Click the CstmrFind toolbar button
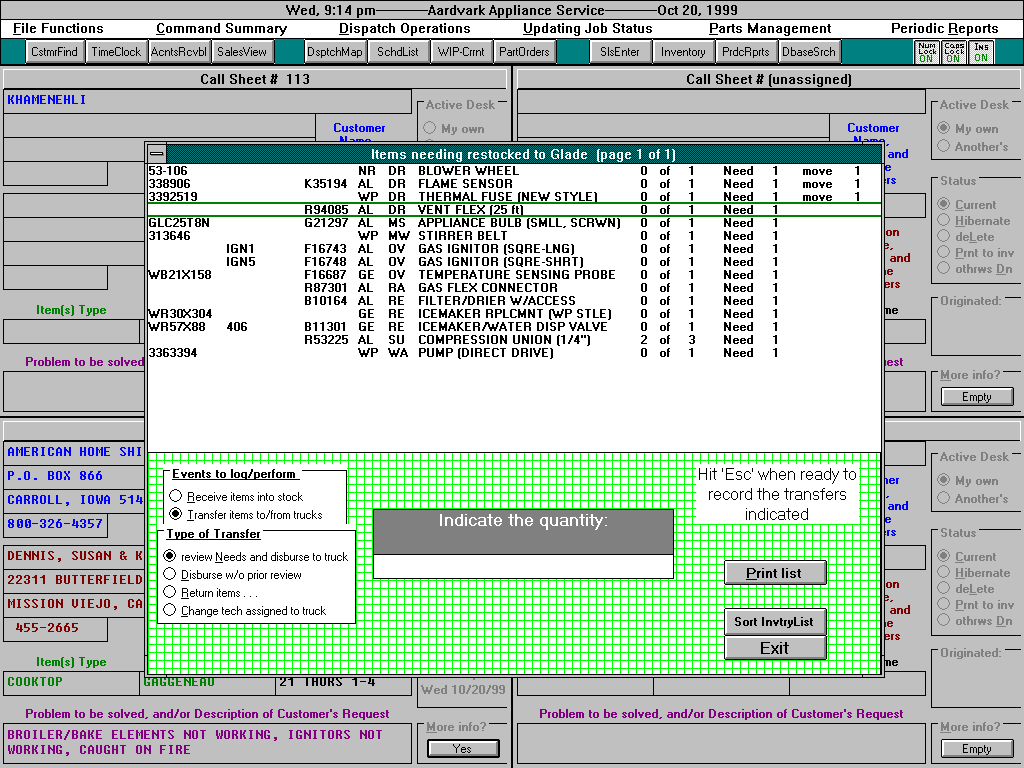The width and height of the screenshot is (1024, 768). coord(54,52)
